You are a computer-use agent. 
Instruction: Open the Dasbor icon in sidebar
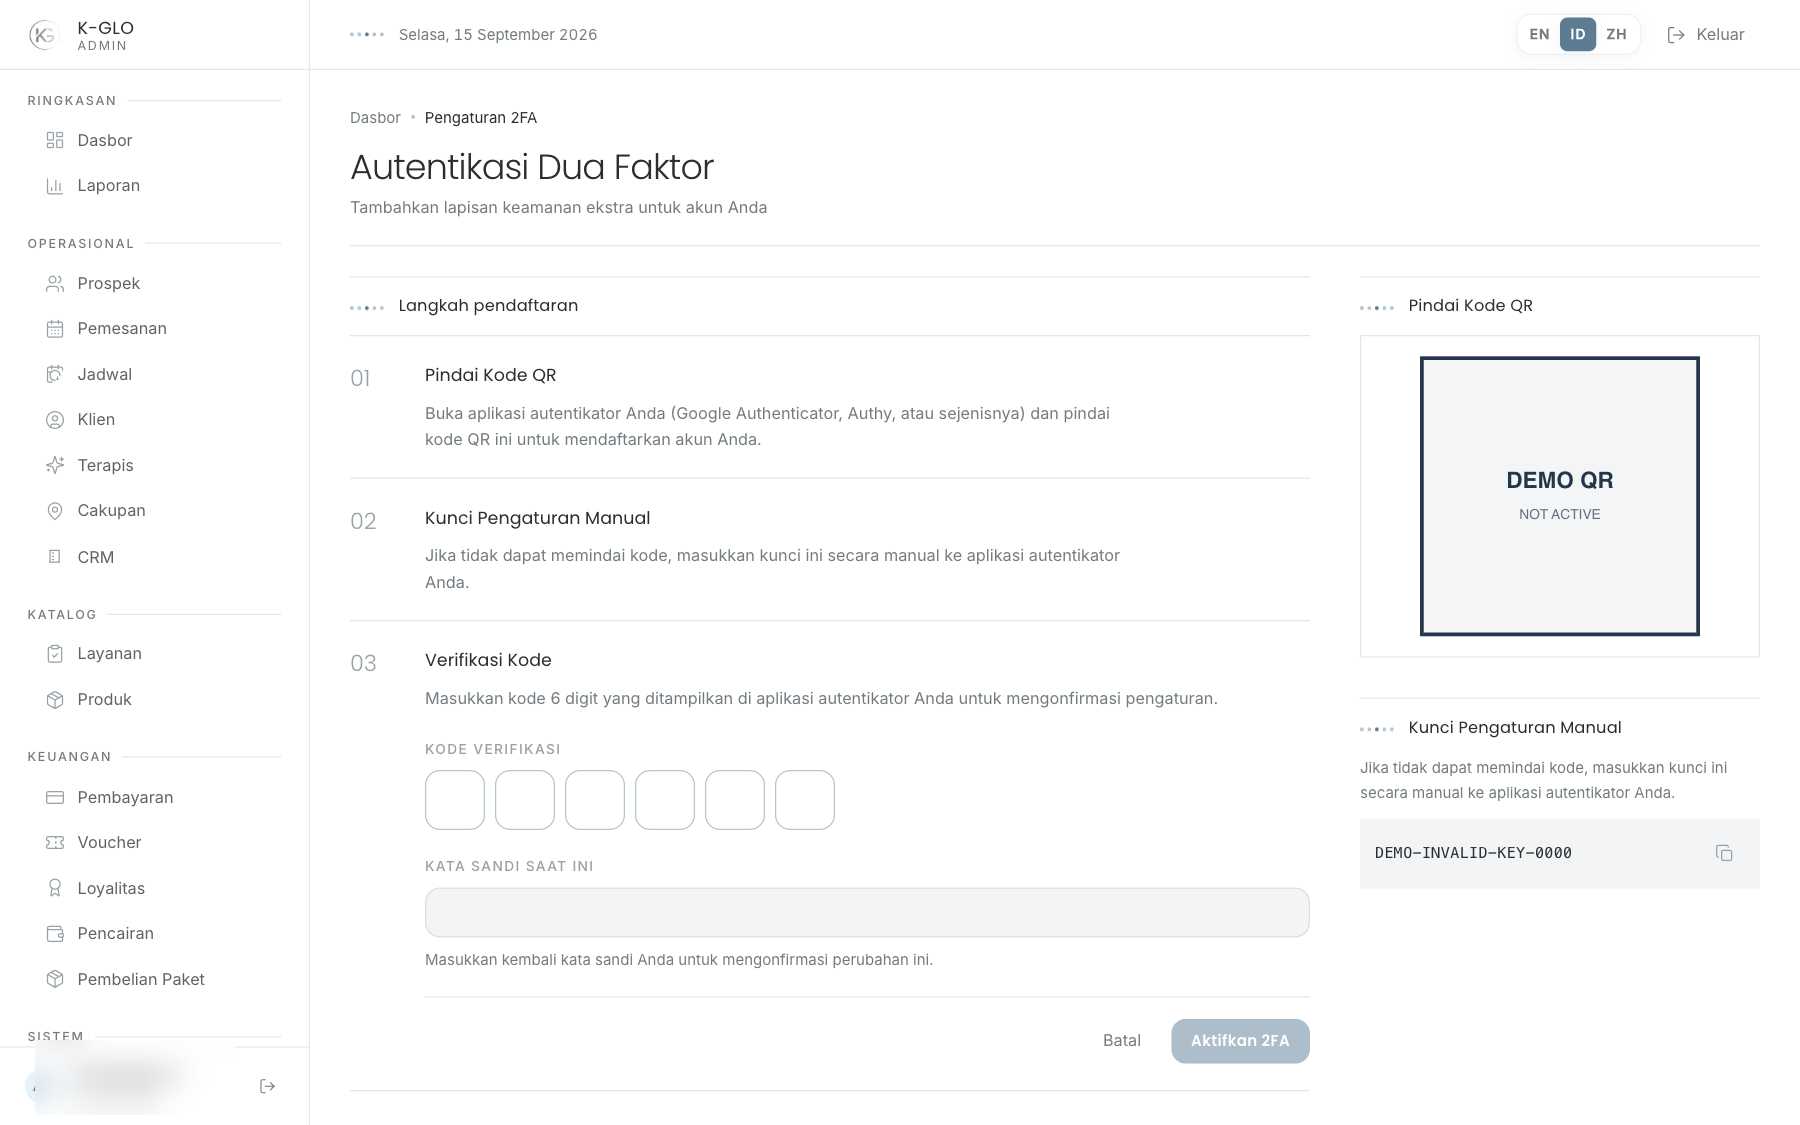tap(55, 140)
